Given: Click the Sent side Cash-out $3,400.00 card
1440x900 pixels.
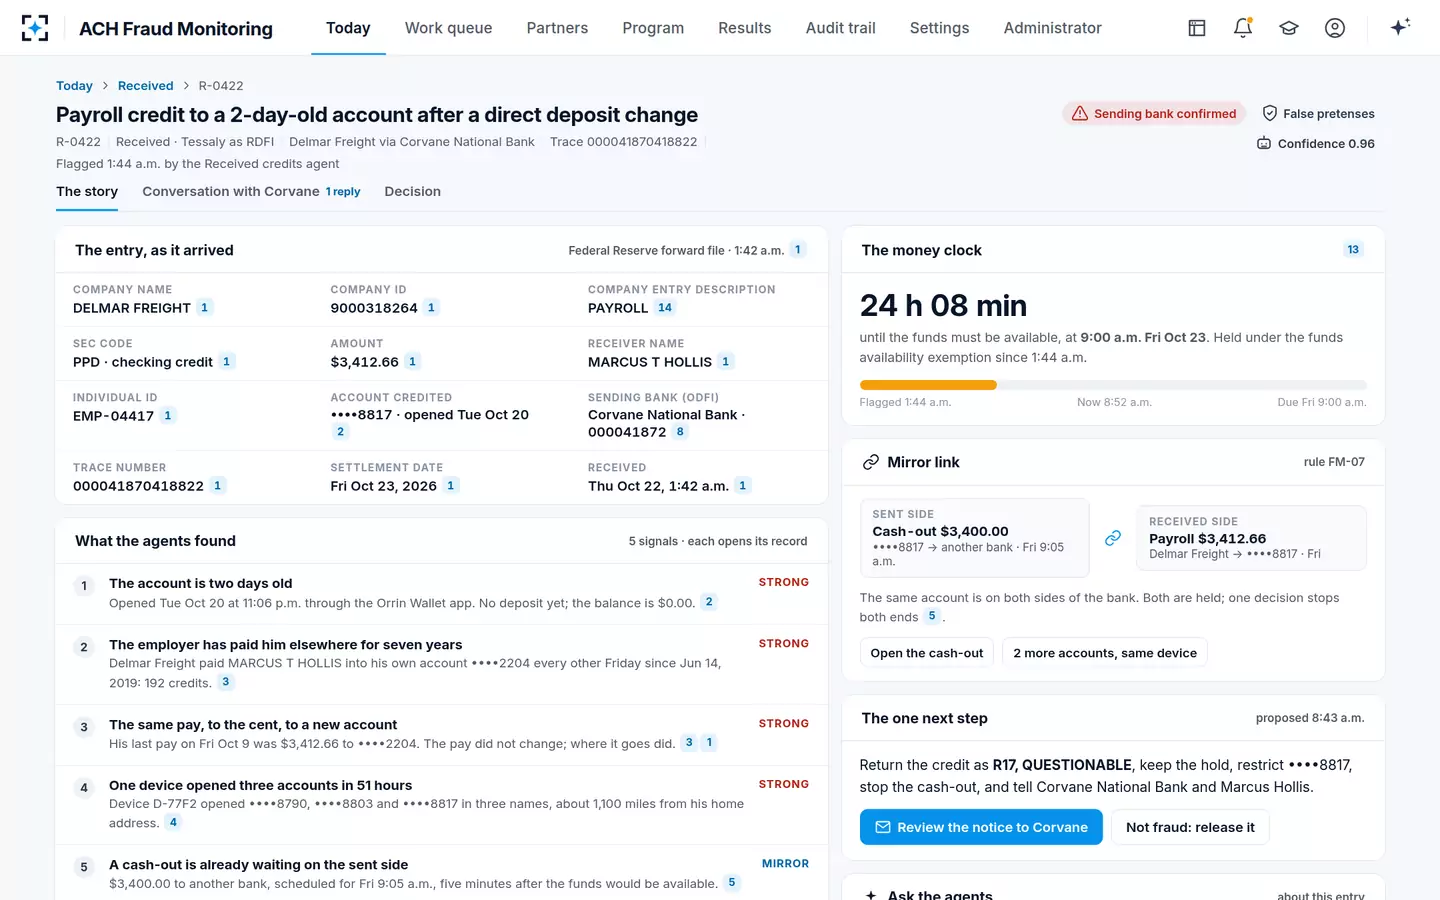Looking at the screenshot, I should point(975,538).
